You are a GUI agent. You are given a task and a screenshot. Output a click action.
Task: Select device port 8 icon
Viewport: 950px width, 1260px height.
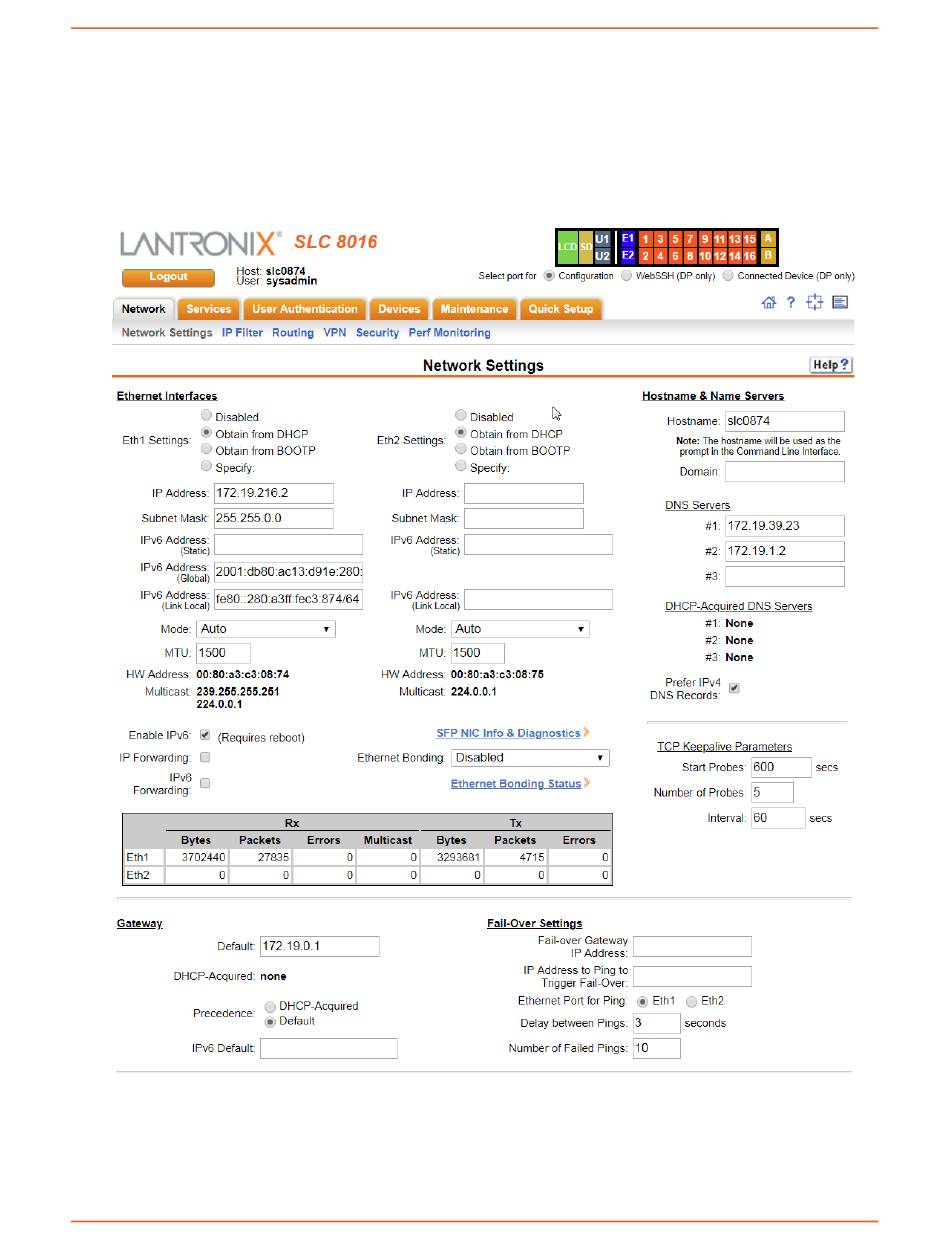pyautogui.click(x=691, y=255)
